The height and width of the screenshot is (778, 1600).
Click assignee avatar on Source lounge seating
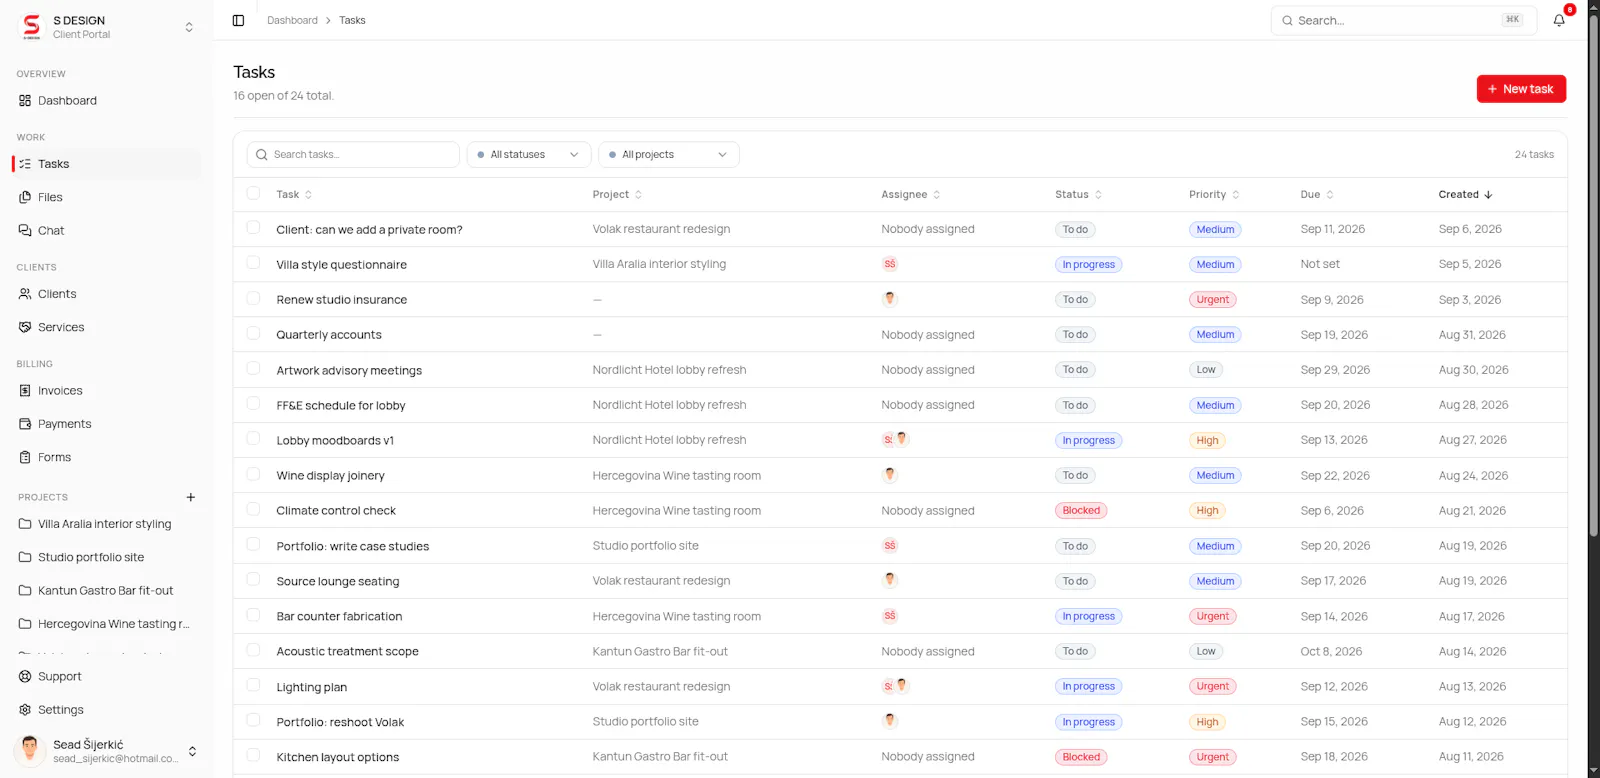tap(890, 580)
